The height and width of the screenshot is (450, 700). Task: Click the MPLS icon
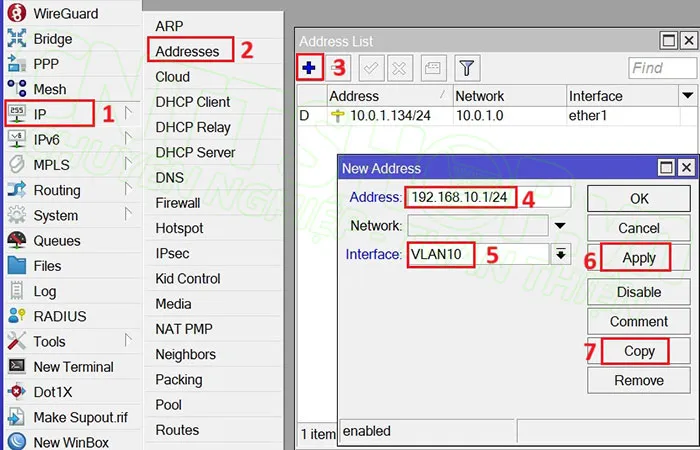[17, 164]
